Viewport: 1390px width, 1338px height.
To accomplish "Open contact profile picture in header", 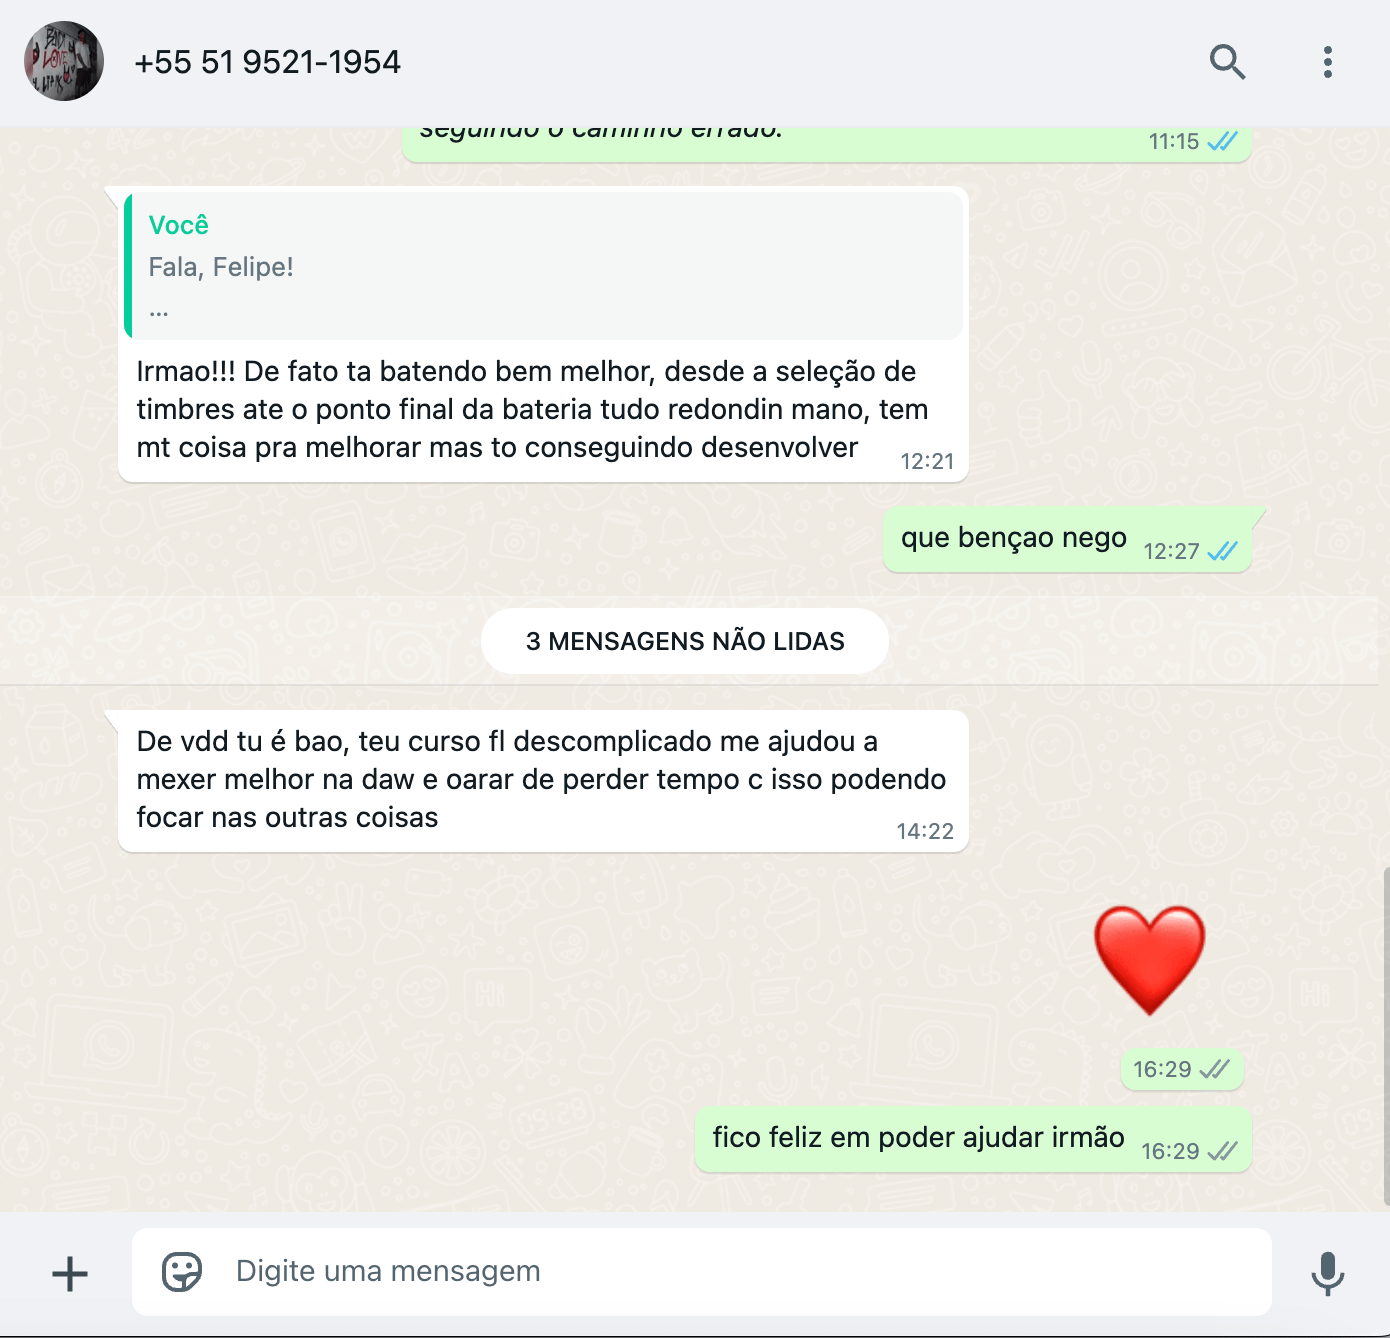I will pyautogui.click(x=64, y=61).
